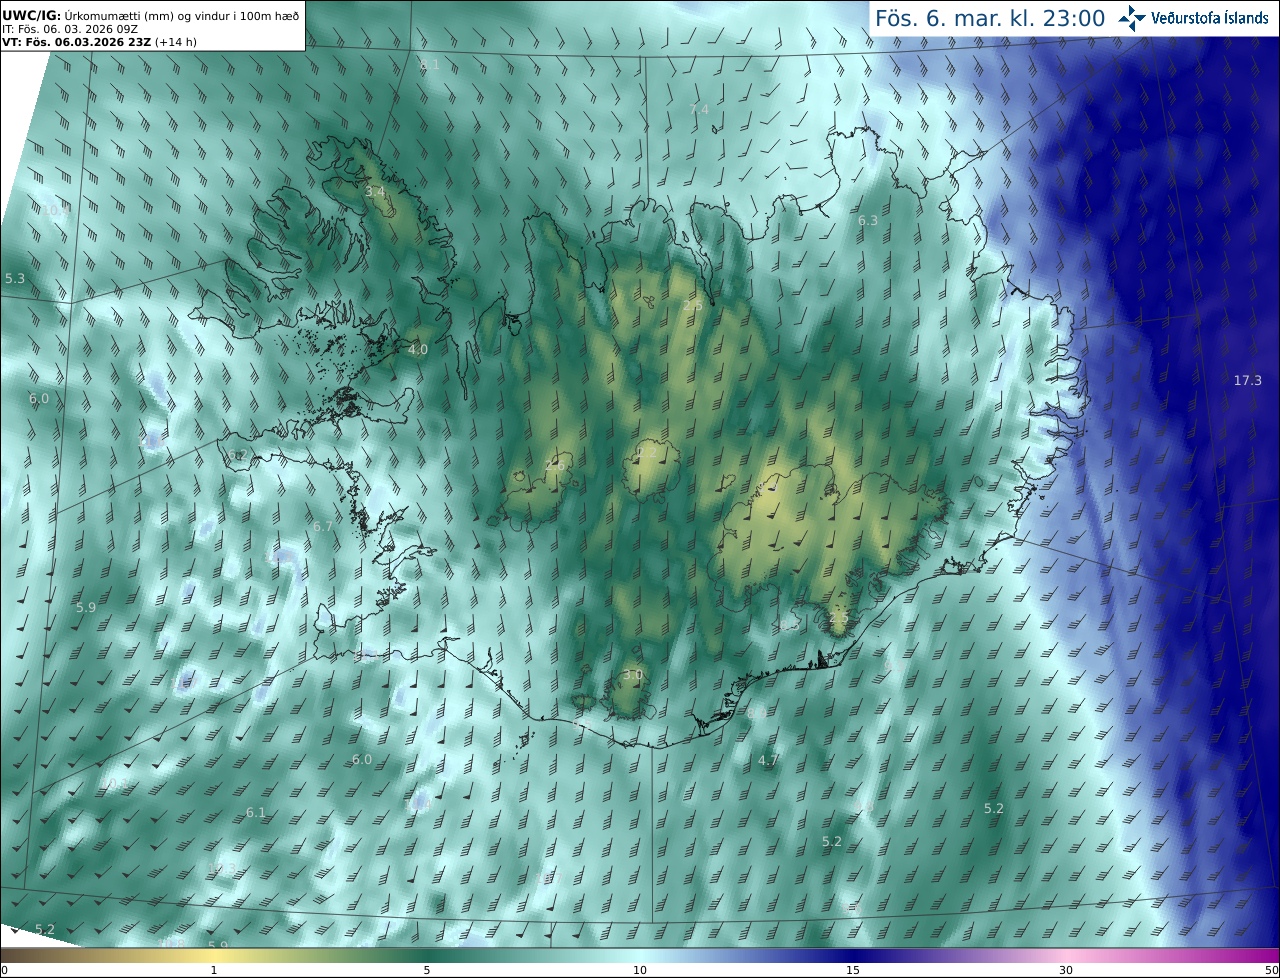
Task: Click the 15 tick on the colour scale
Action: (853, 970)
